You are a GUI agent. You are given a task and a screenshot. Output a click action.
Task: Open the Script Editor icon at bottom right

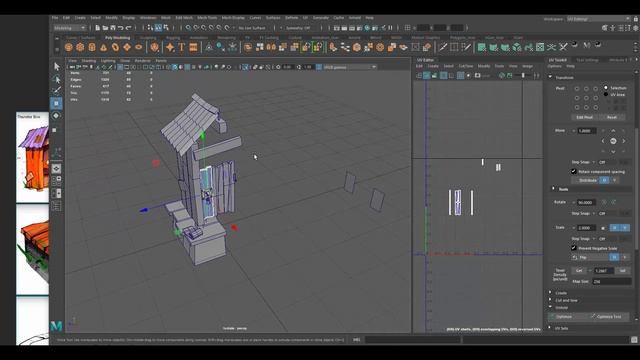coord(634,340)
